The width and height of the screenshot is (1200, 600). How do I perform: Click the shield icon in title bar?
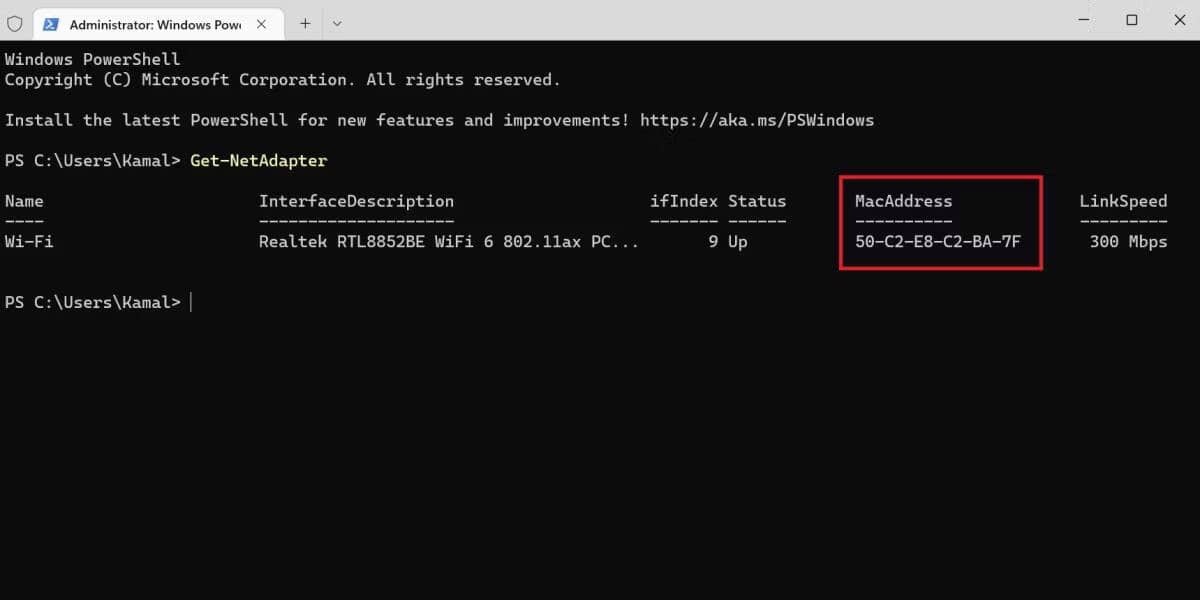(x=15, y=23)
